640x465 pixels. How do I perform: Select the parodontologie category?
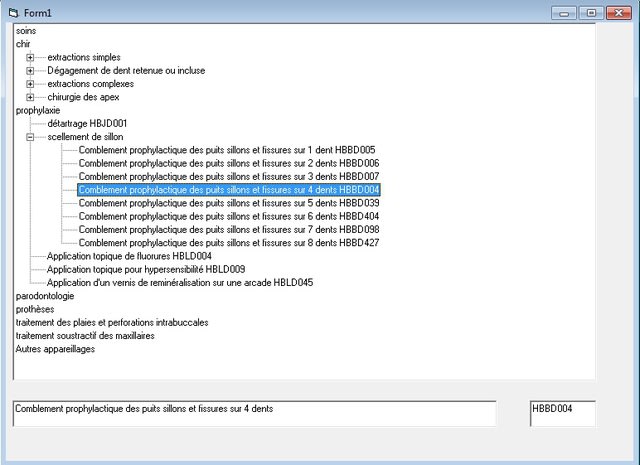click(45, 296)
